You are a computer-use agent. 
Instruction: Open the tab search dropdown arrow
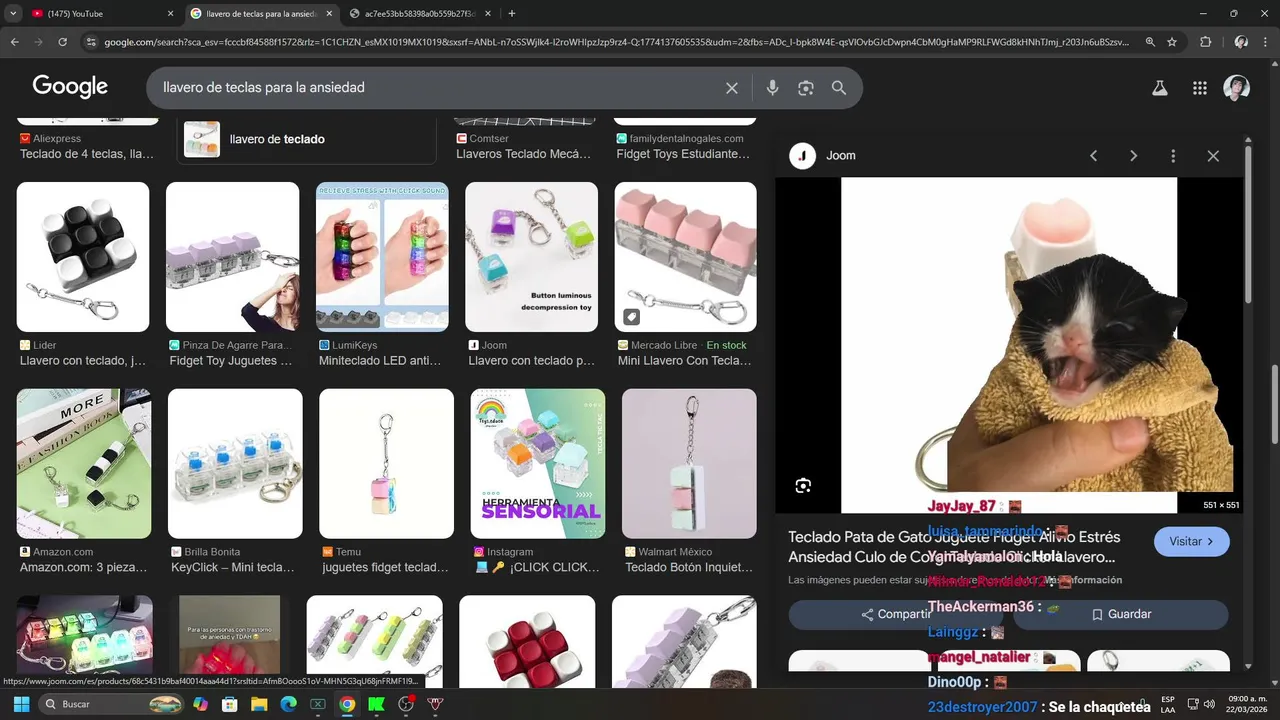point(13,13)
